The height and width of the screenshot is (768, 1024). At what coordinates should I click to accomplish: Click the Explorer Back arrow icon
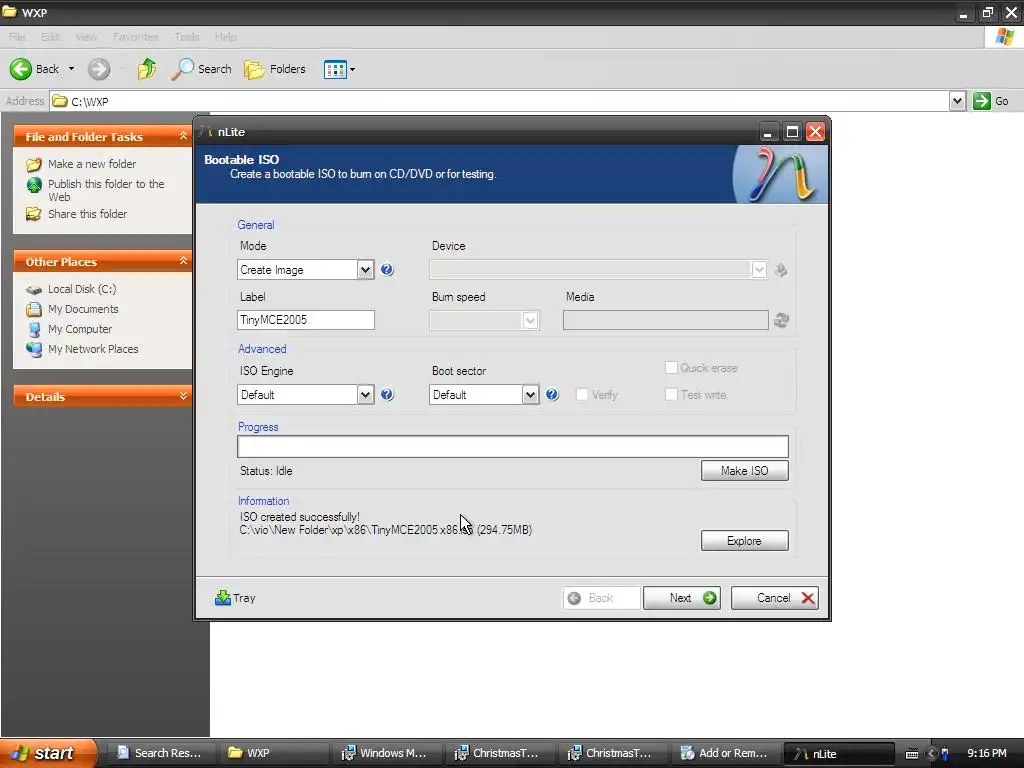coord(21,69)
